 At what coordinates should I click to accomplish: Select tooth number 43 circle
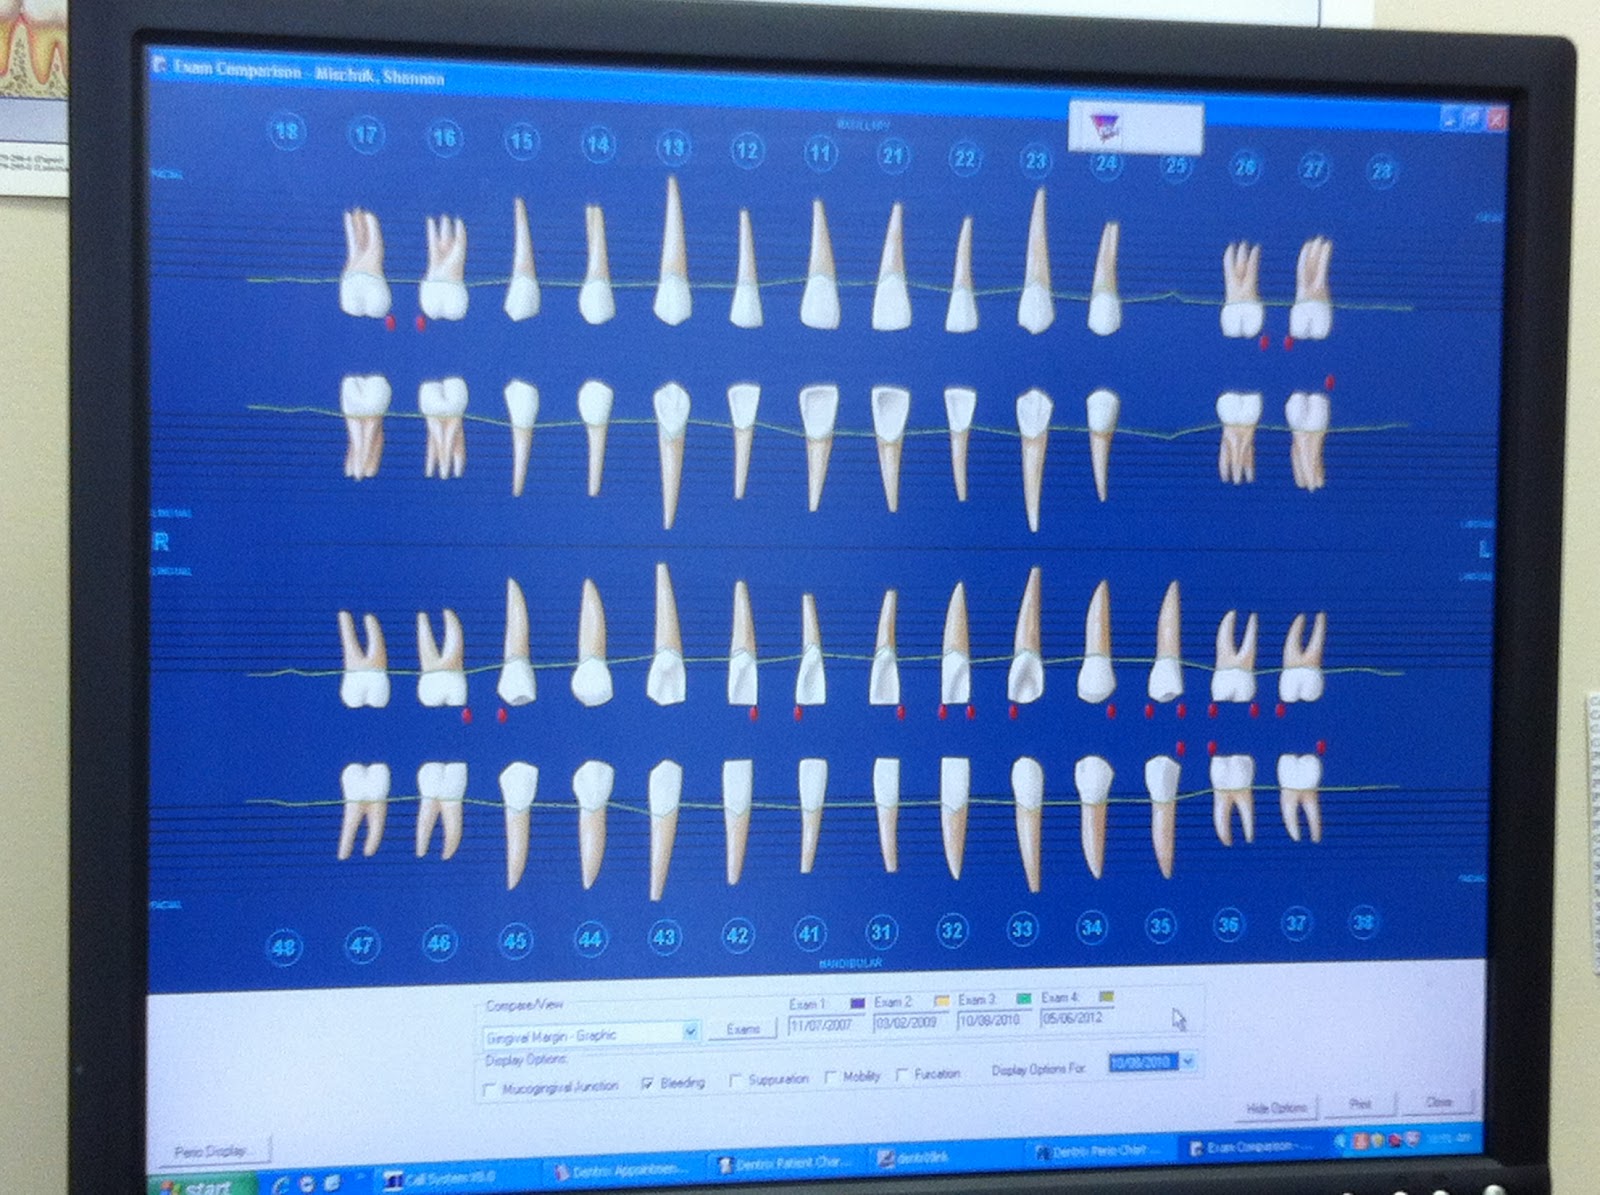[664, 937]
